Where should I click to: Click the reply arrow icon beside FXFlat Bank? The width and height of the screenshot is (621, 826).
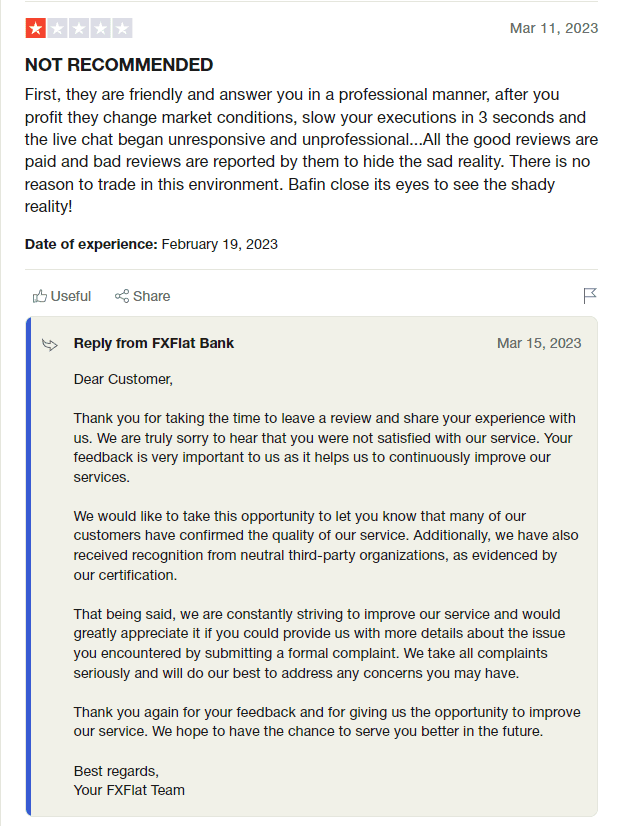click(x=50, y=344)
